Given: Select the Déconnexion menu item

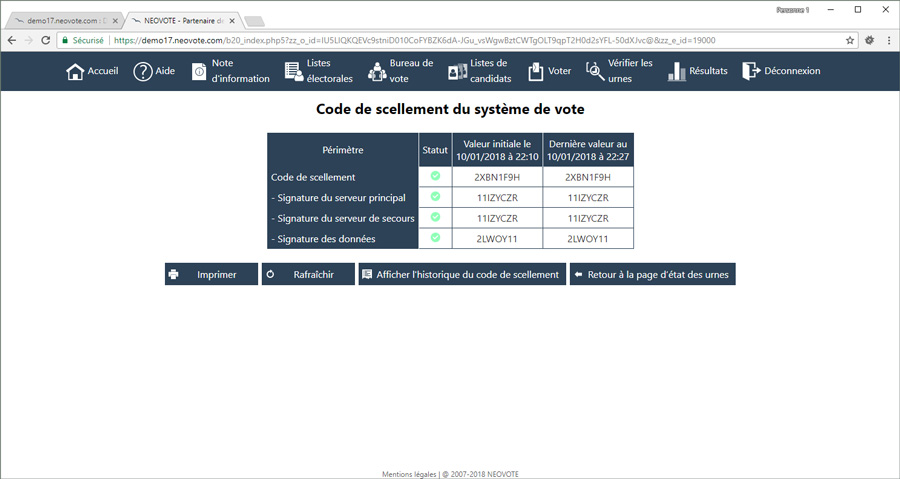Looking at the screenshot, I should point(782,71).
